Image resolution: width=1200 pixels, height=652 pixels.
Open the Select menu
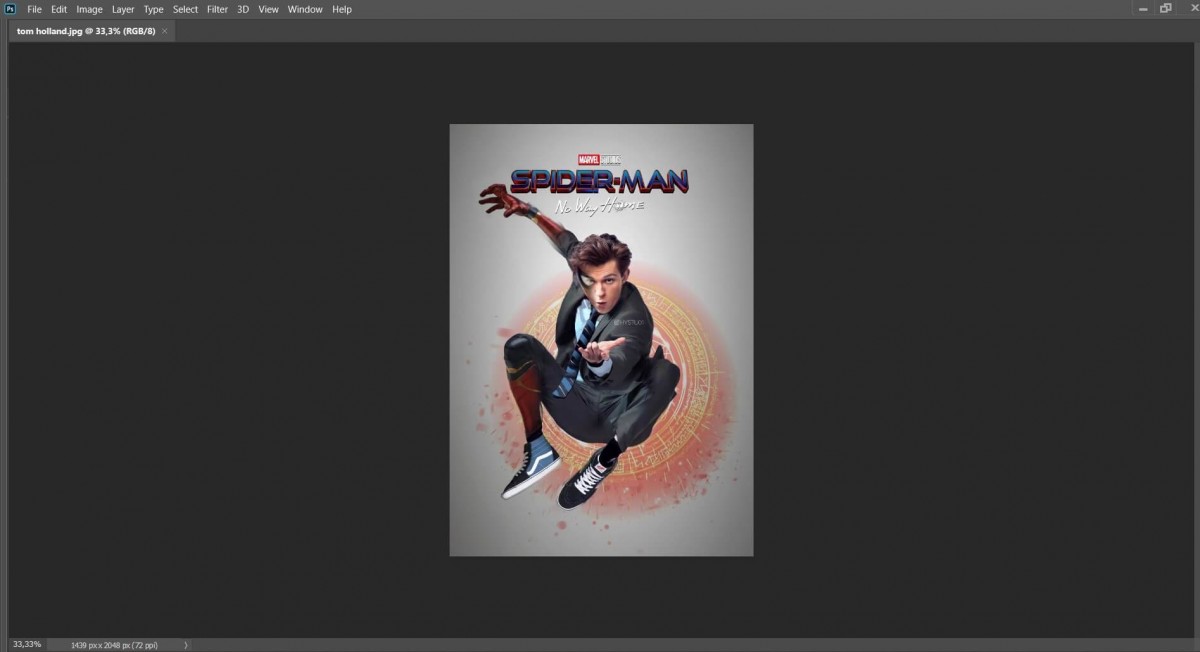point(185,9)
